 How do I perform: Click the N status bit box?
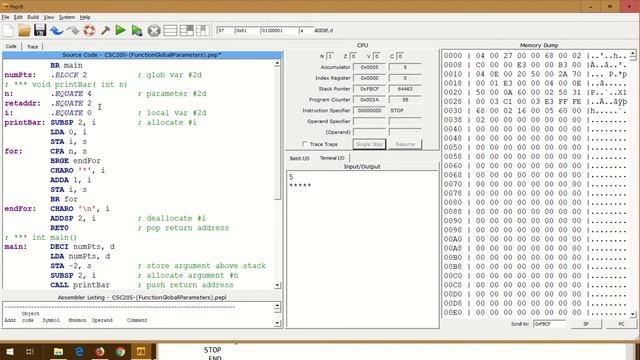[x=330, y=56]
